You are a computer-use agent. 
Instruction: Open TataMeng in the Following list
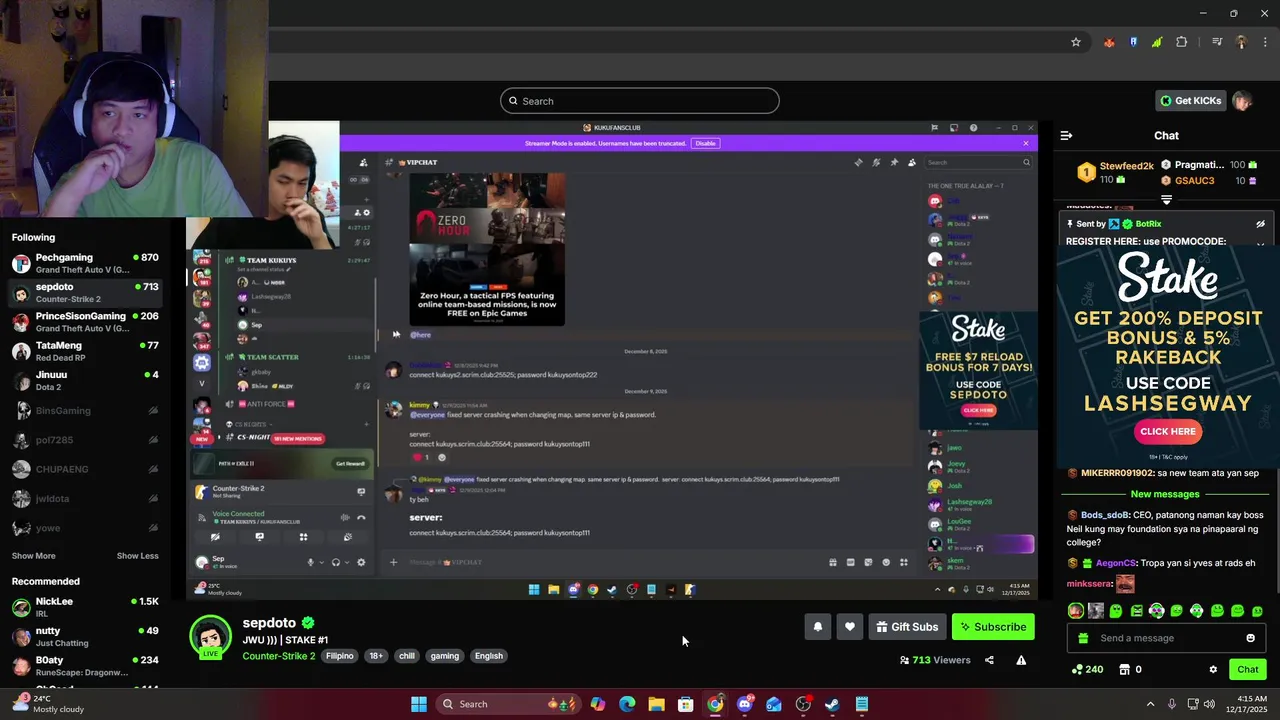pyautogui.click(x=85, y=351)
